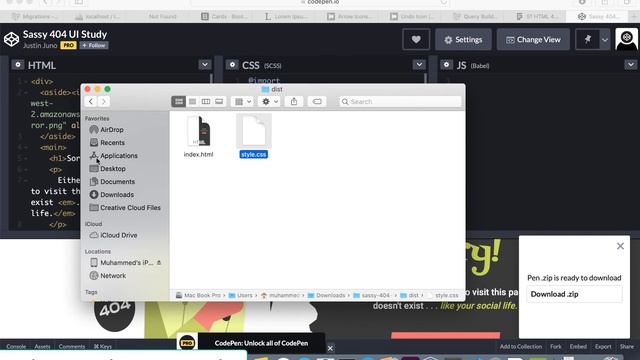640x360 pixels.
Task: Click Add to Collection
Action: pos(521,347)
